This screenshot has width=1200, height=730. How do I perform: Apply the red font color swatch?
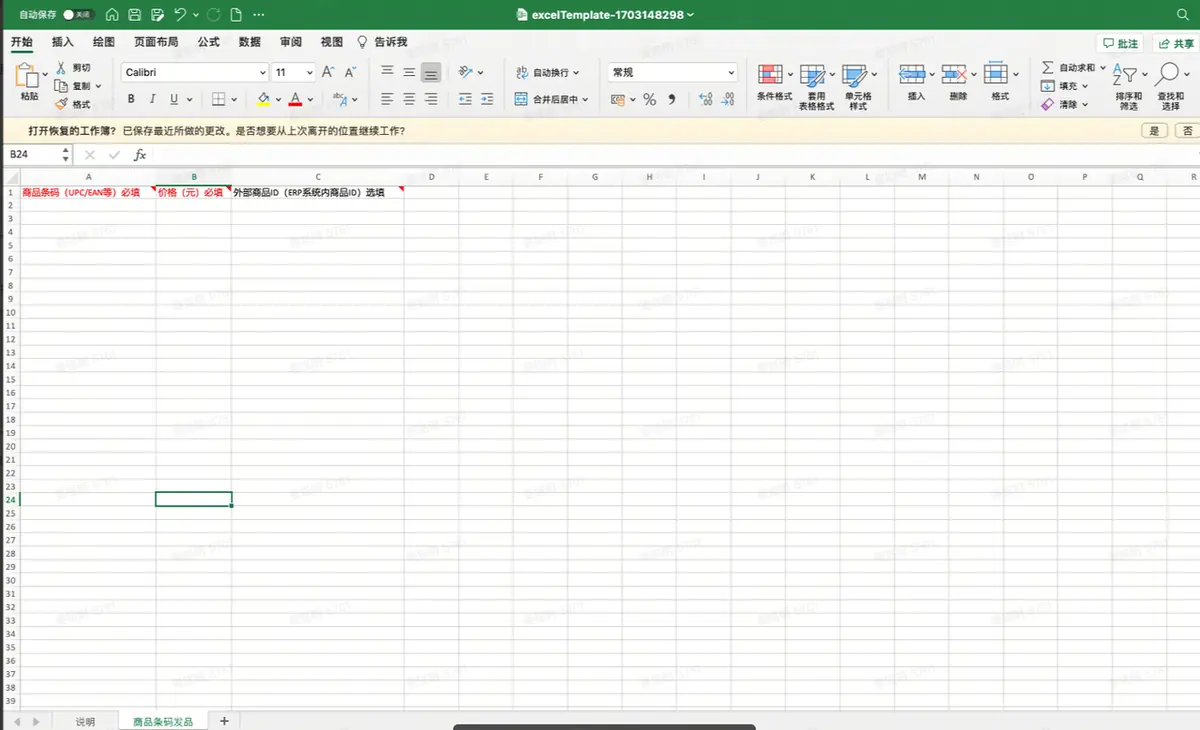(295, 99)
